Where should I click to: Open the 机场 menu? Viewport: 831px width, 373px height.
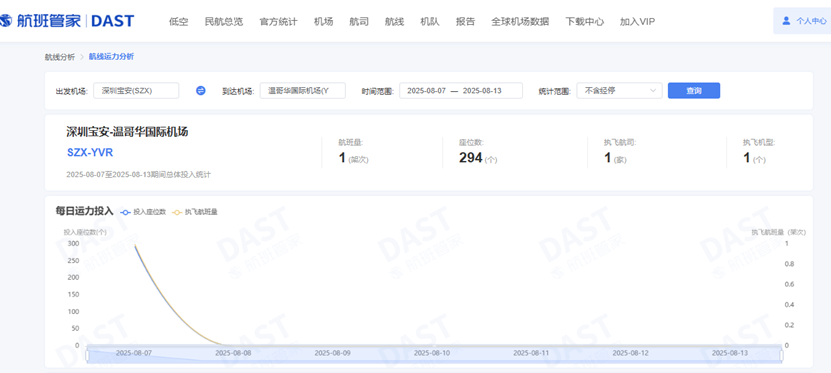coord(323,22)
